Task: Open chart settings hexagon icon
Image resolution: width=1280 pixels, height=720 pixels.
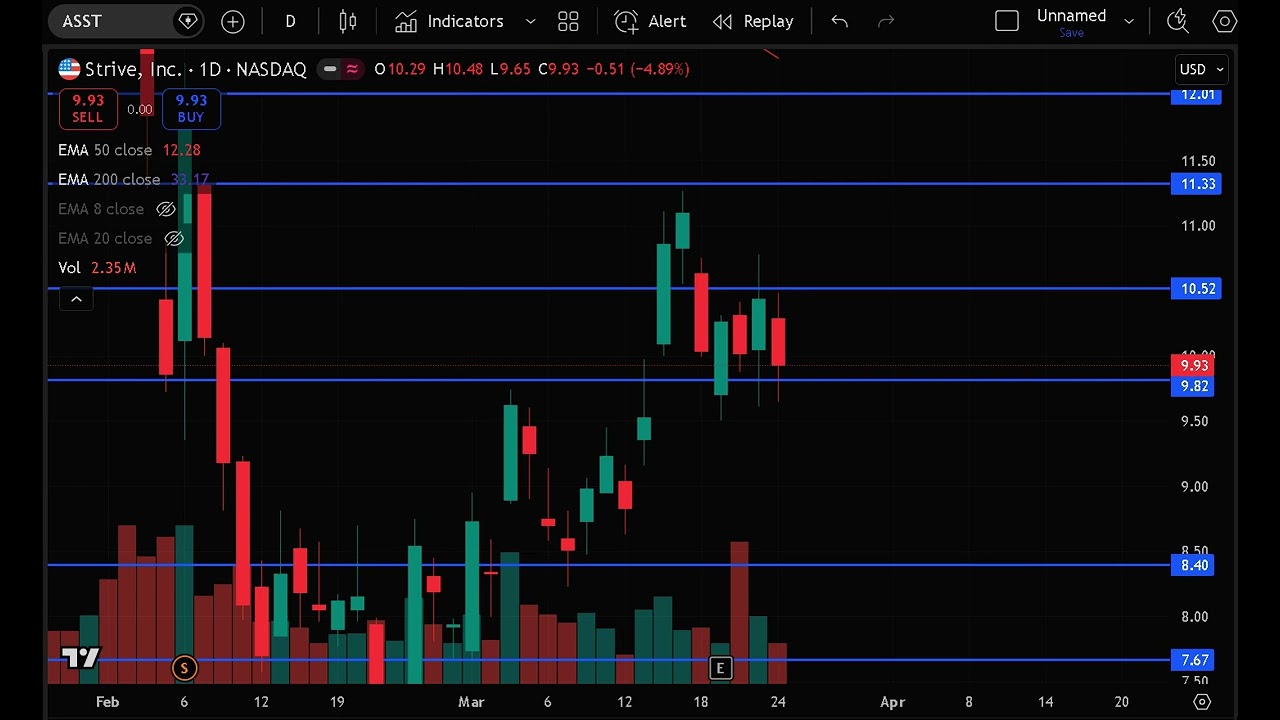Action: tap(1224, 21)
